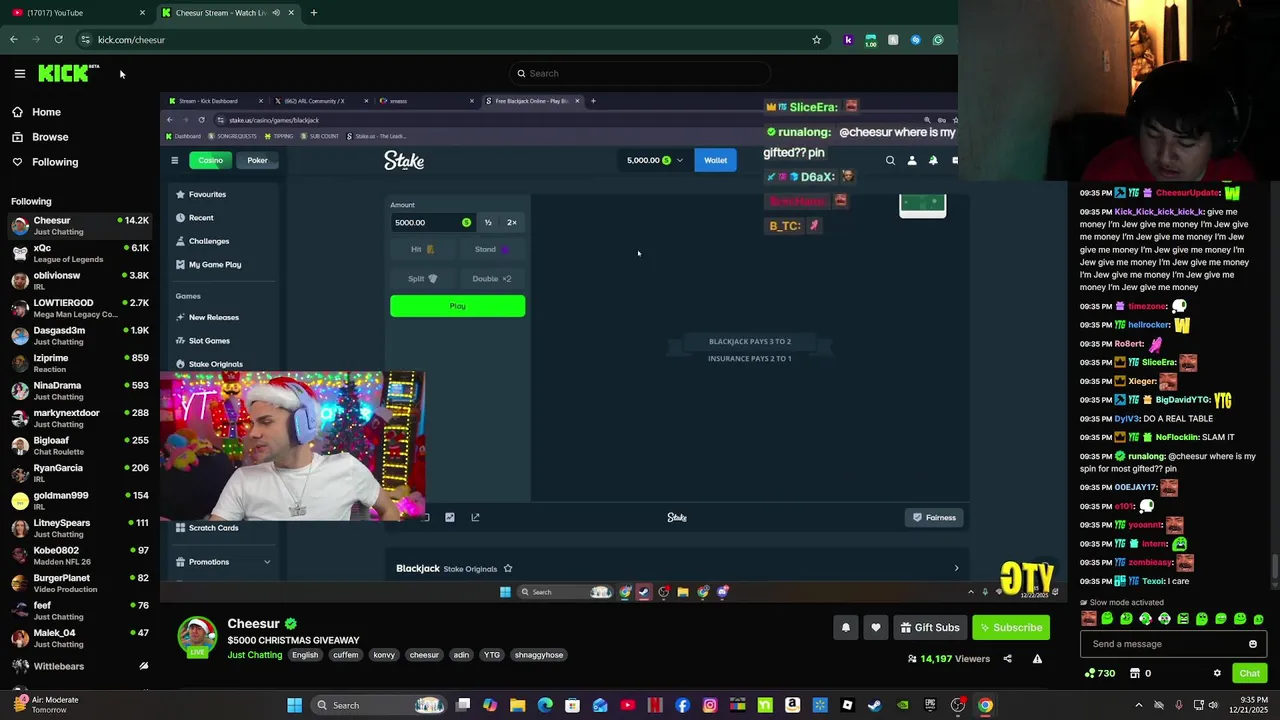Select the Cheesur Stream browser tab
This screenshot has height=720, width=1280.
pos(228,13)
